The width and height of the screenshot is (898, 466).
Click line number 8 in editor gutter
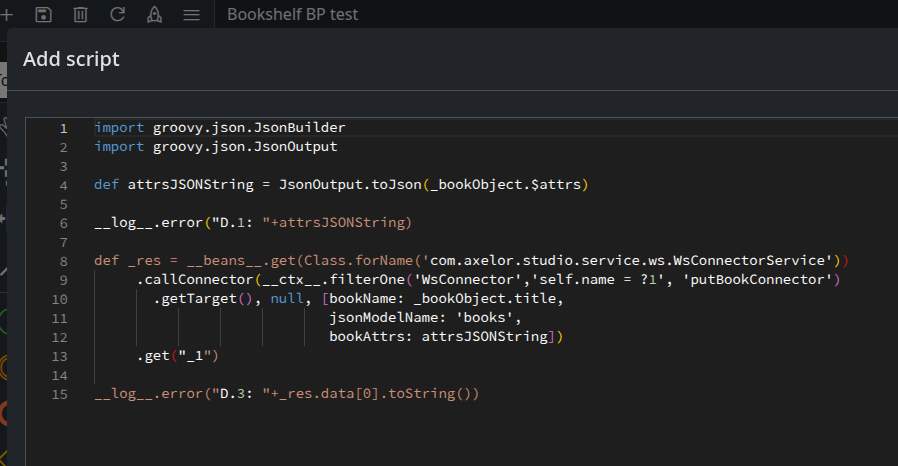click(63, 261)
